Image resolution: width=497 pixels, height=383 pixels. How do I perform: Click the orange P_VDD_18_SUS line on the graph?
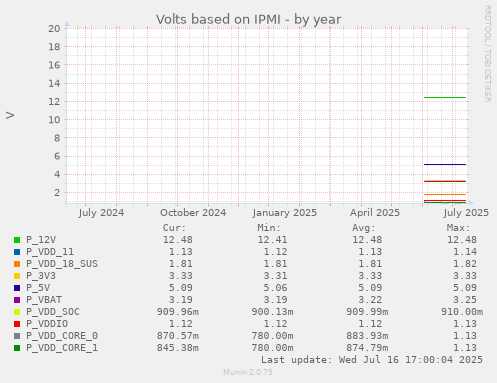(445, 194)
